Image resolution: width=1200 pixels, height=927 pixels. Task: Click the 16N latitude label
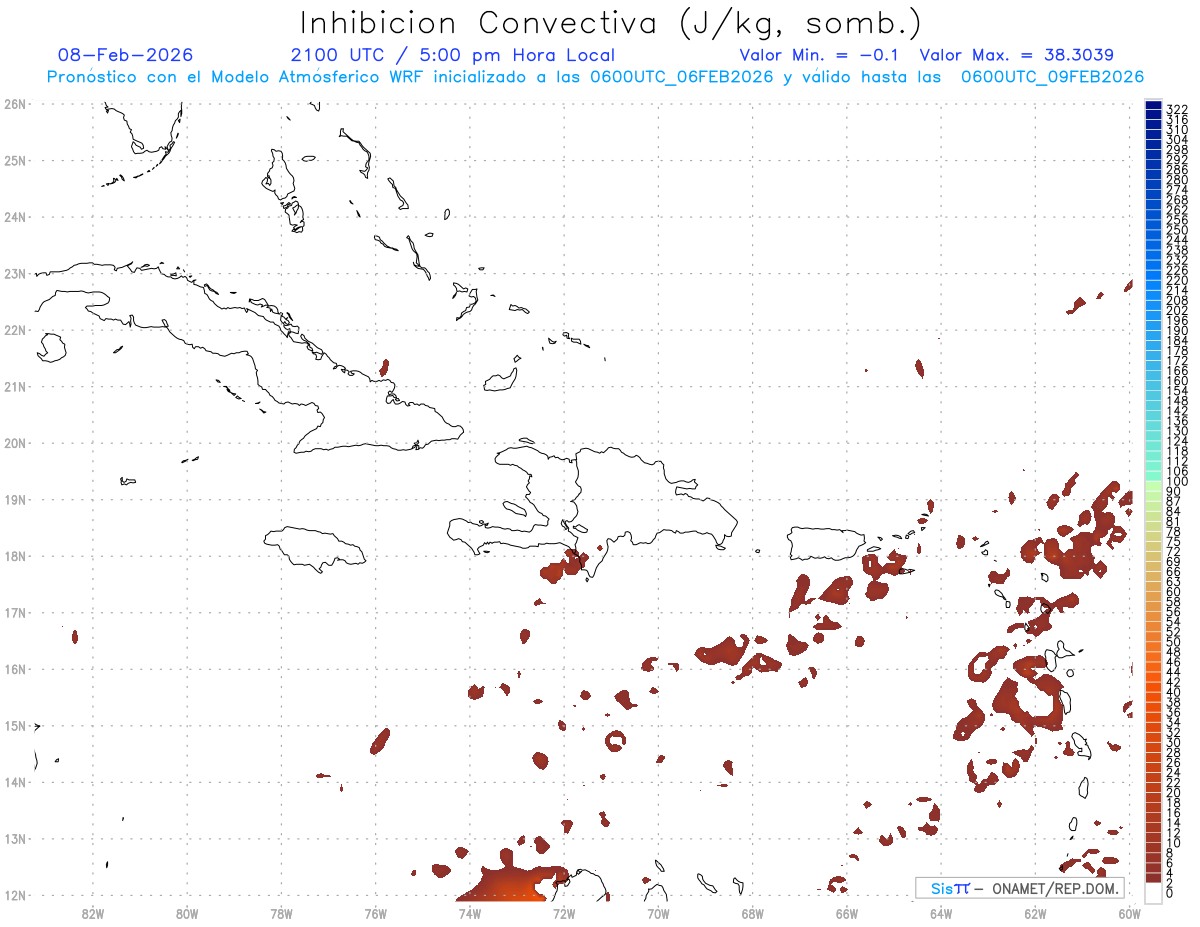click(14, 669)
